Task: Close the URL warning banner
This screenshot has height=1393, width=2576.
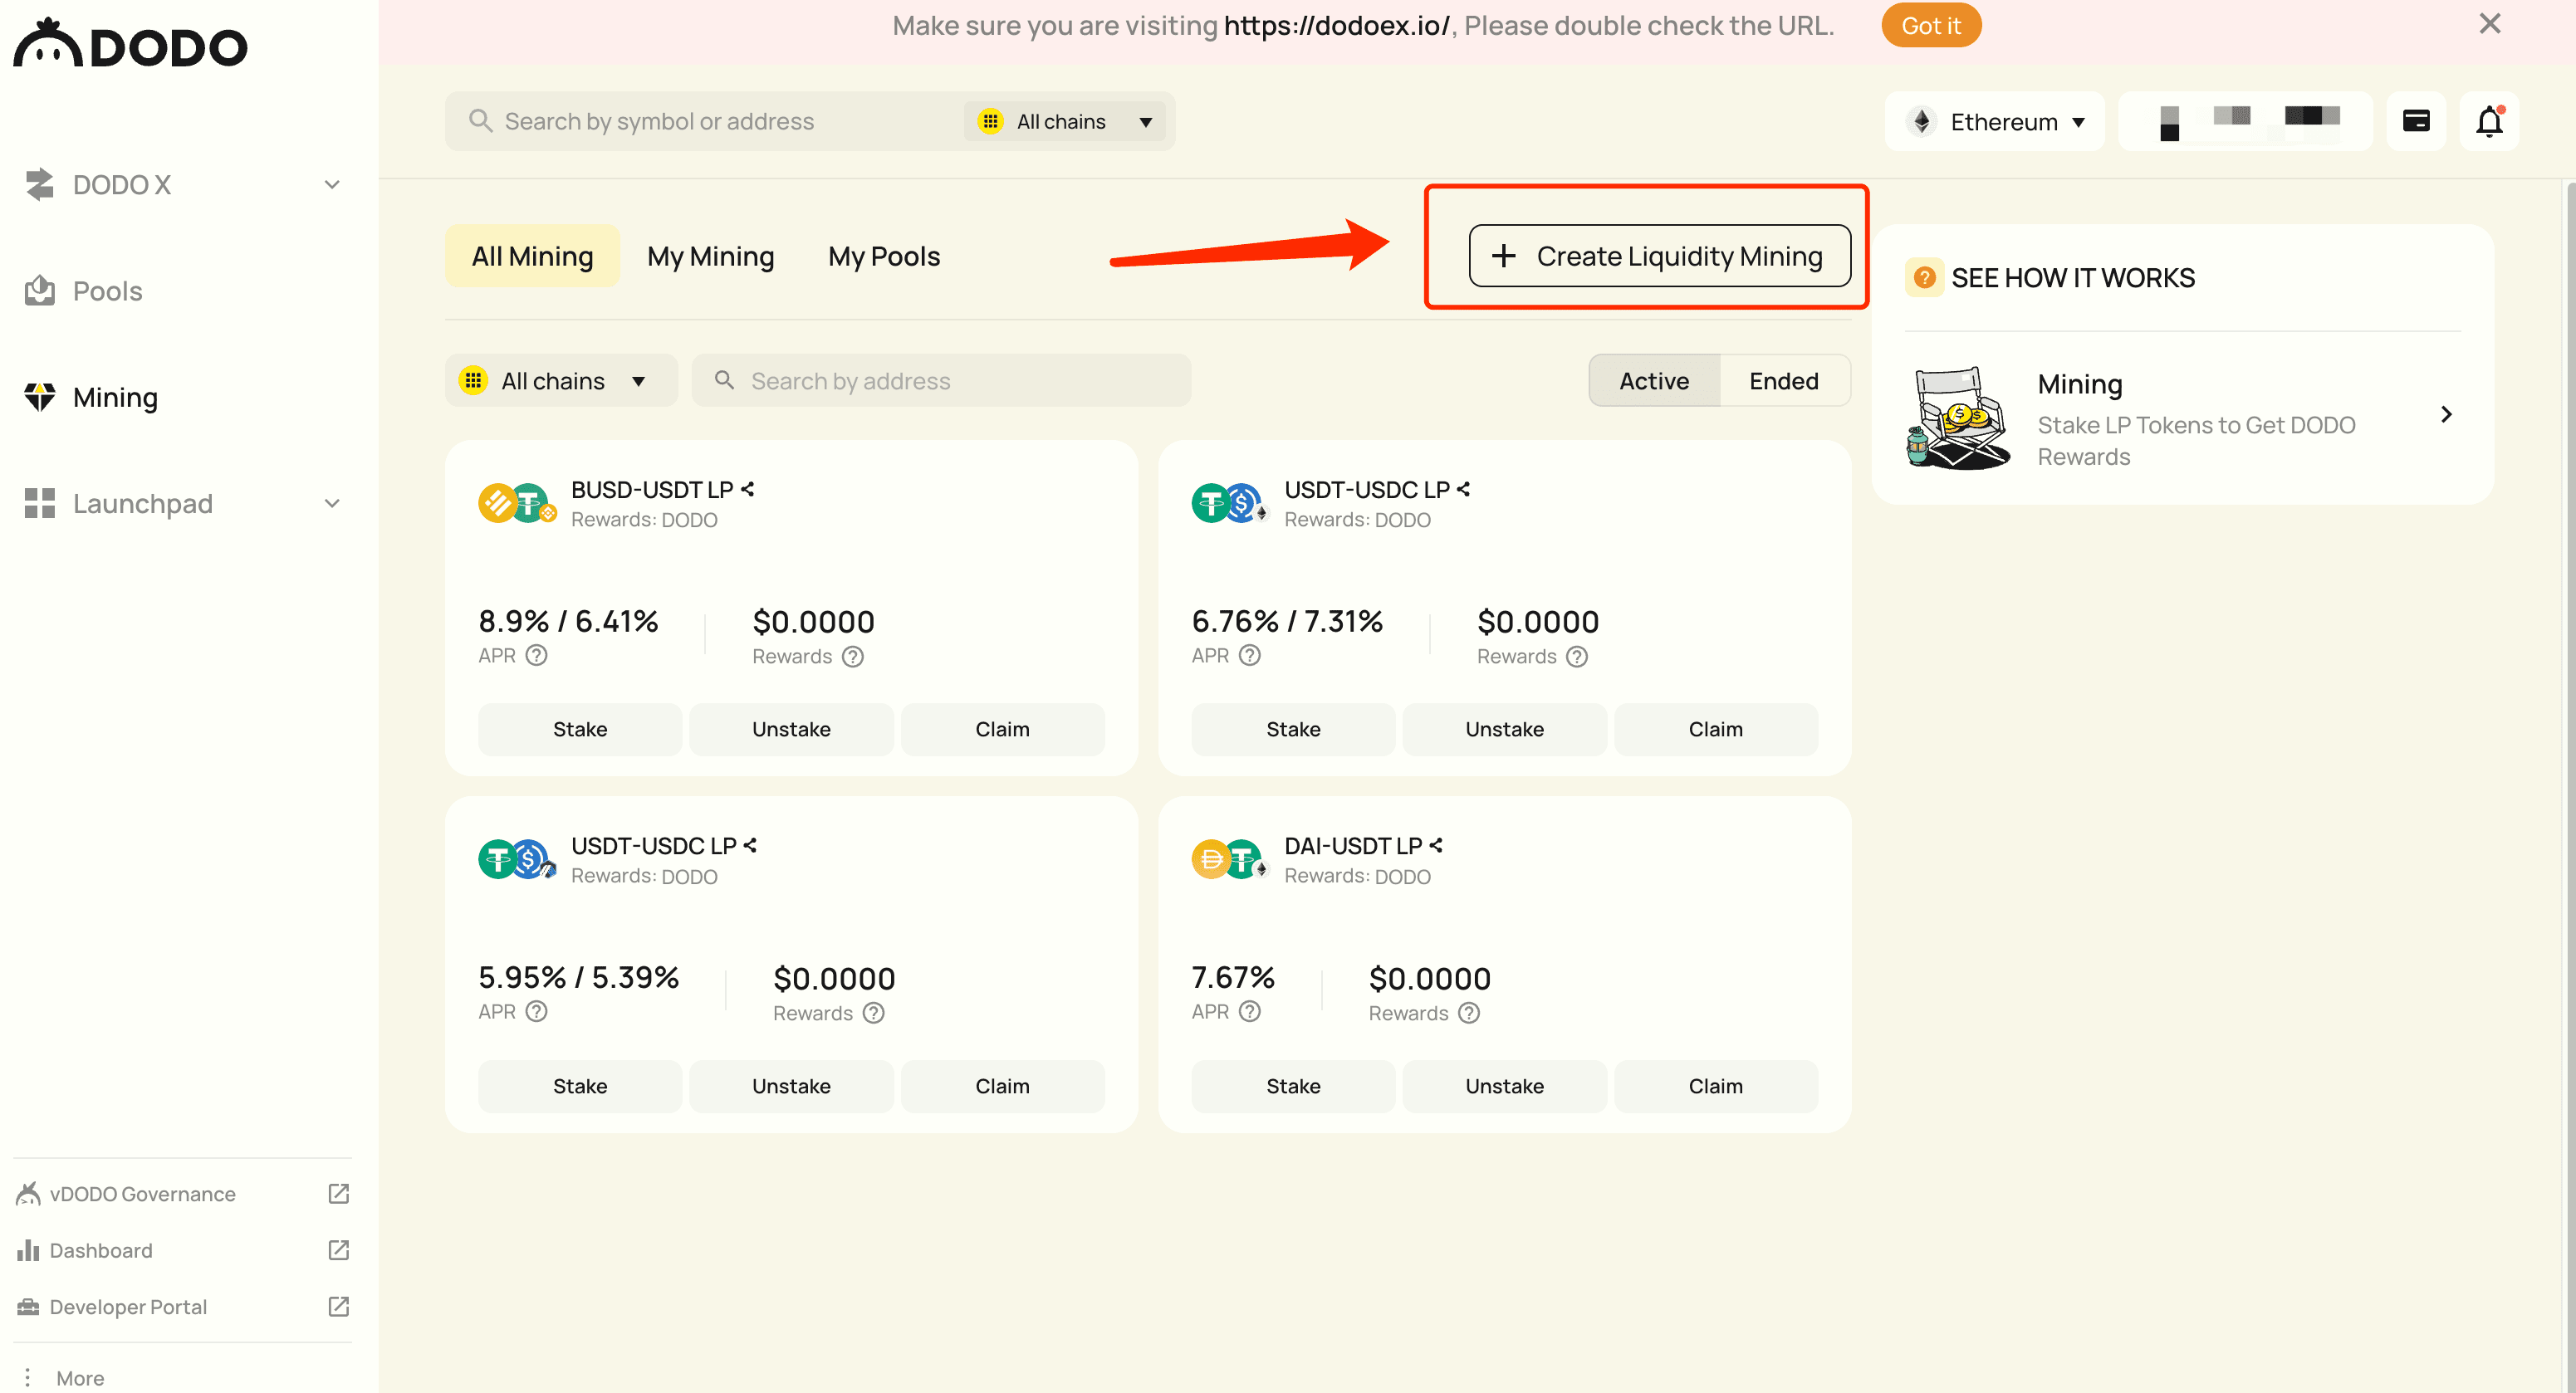Action: coord(2489,24)
